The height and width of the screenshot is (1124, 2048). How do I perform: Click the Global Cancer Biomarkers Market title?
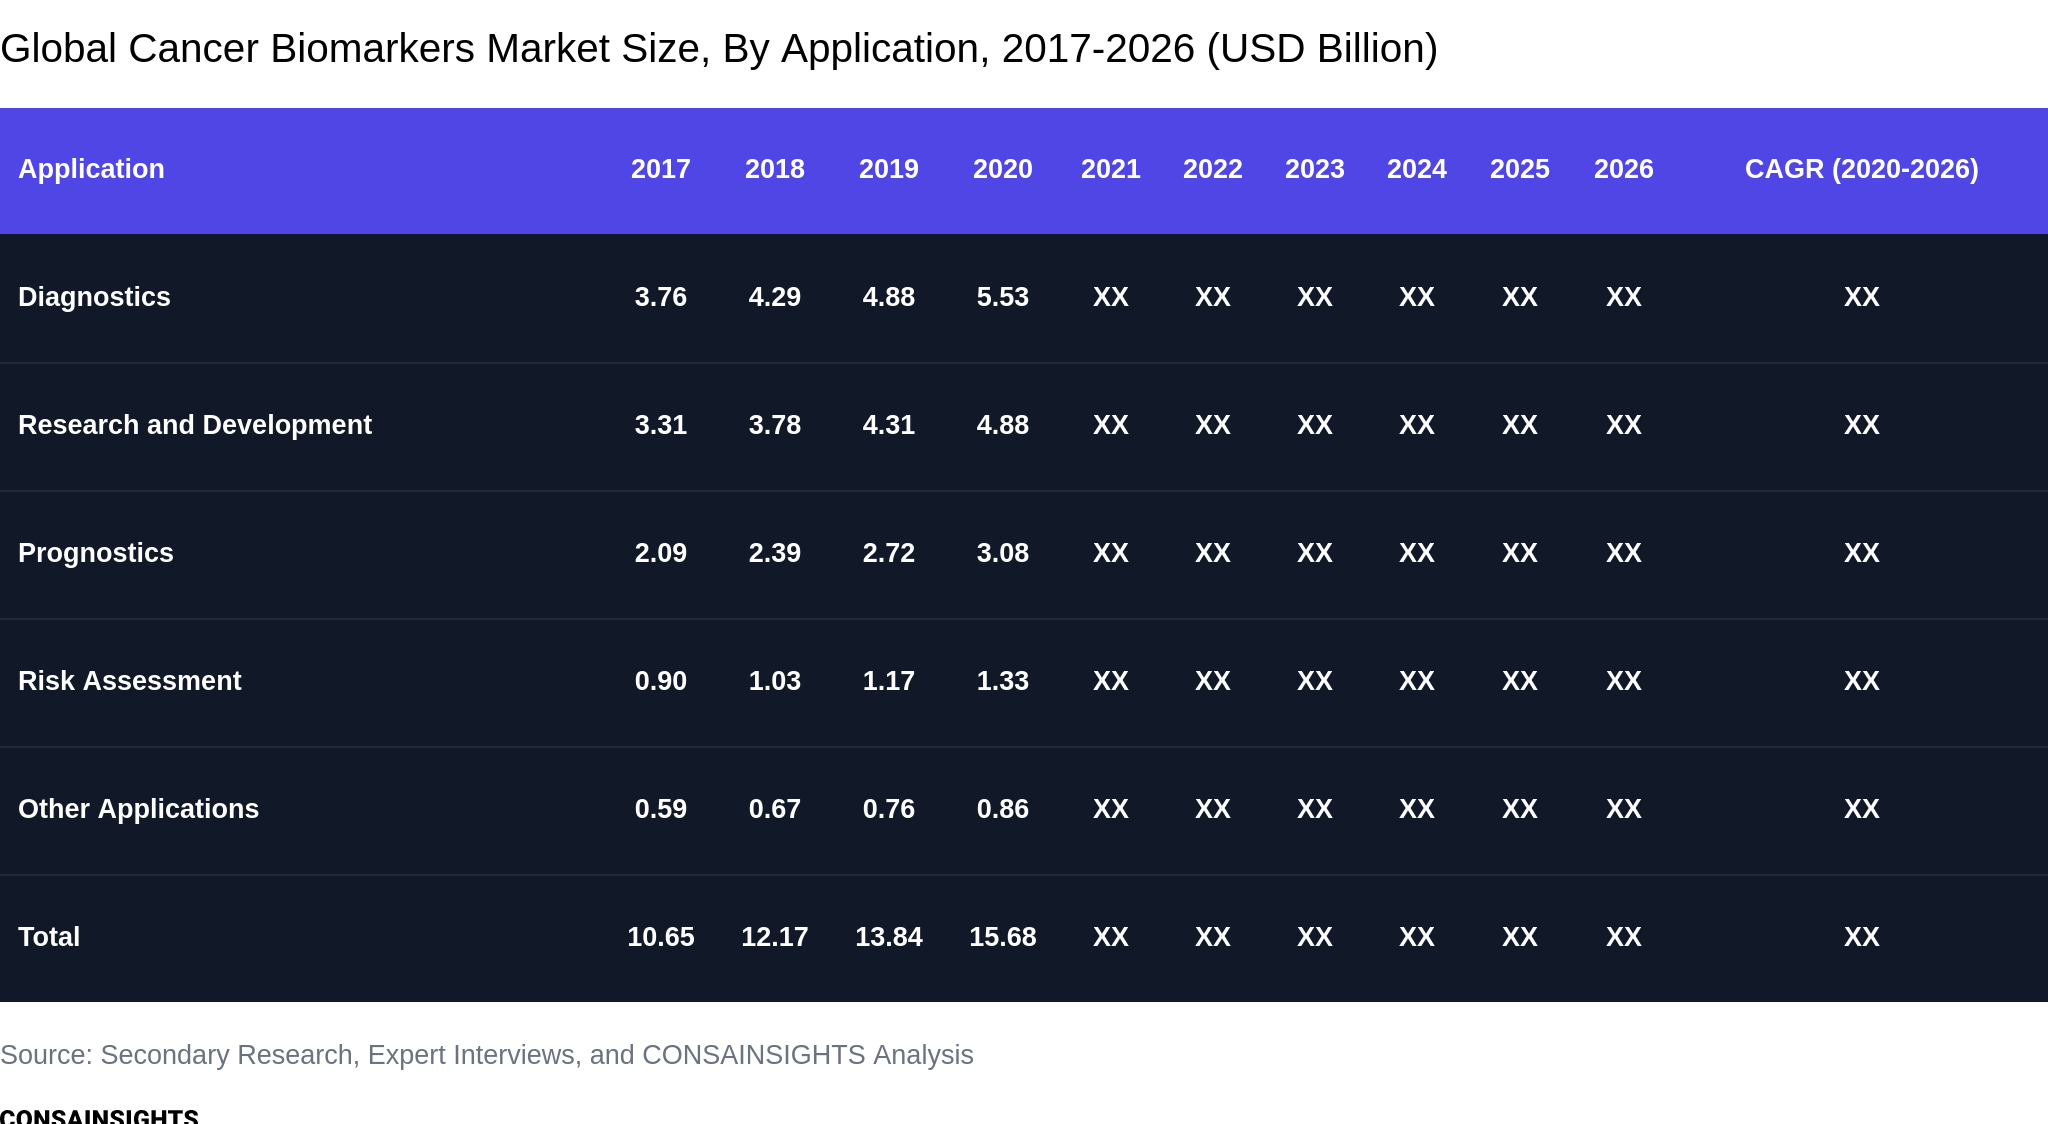(x=719, y=49)
